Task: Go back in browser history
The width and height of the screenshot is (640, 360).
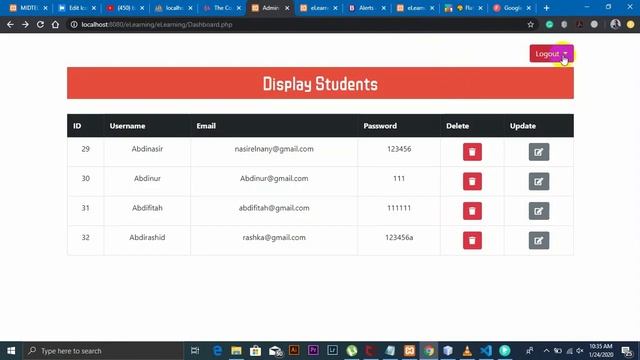Action: pyautogui.click(x=10, y=24)
